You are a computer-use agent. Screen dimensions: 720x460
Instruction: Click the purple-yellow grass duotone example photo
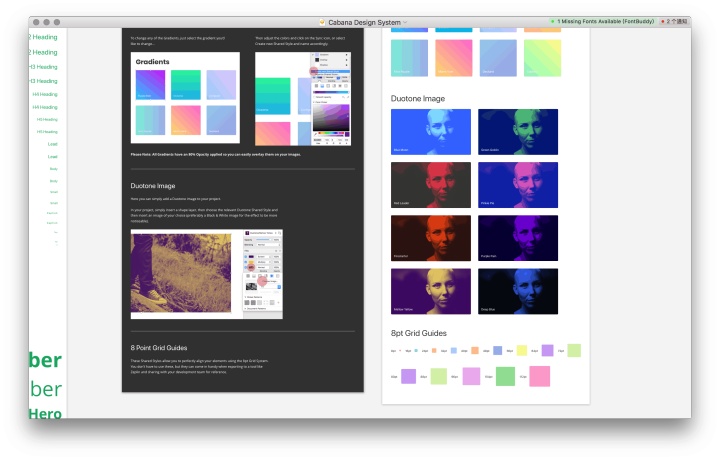(x=181, y=273)
